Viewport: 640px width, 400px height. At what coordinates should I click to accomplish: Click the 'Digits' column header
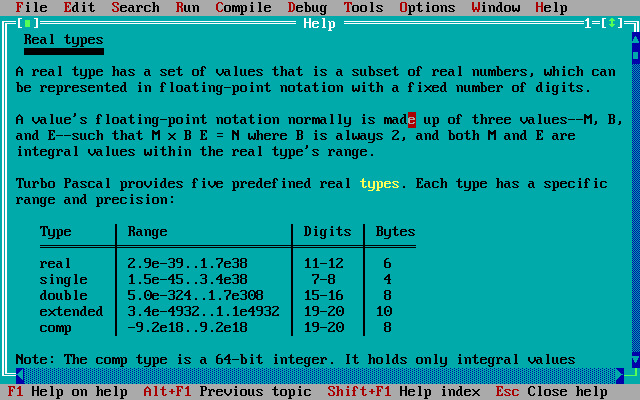[x=327, y=232]
